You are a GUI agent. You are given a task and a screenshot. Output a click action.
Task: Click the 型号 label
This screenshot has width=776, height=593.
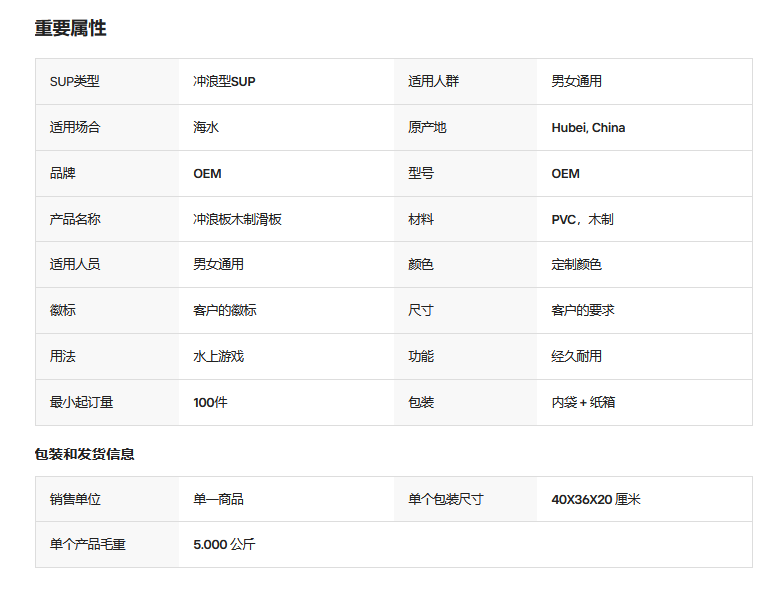coord(421,174)
